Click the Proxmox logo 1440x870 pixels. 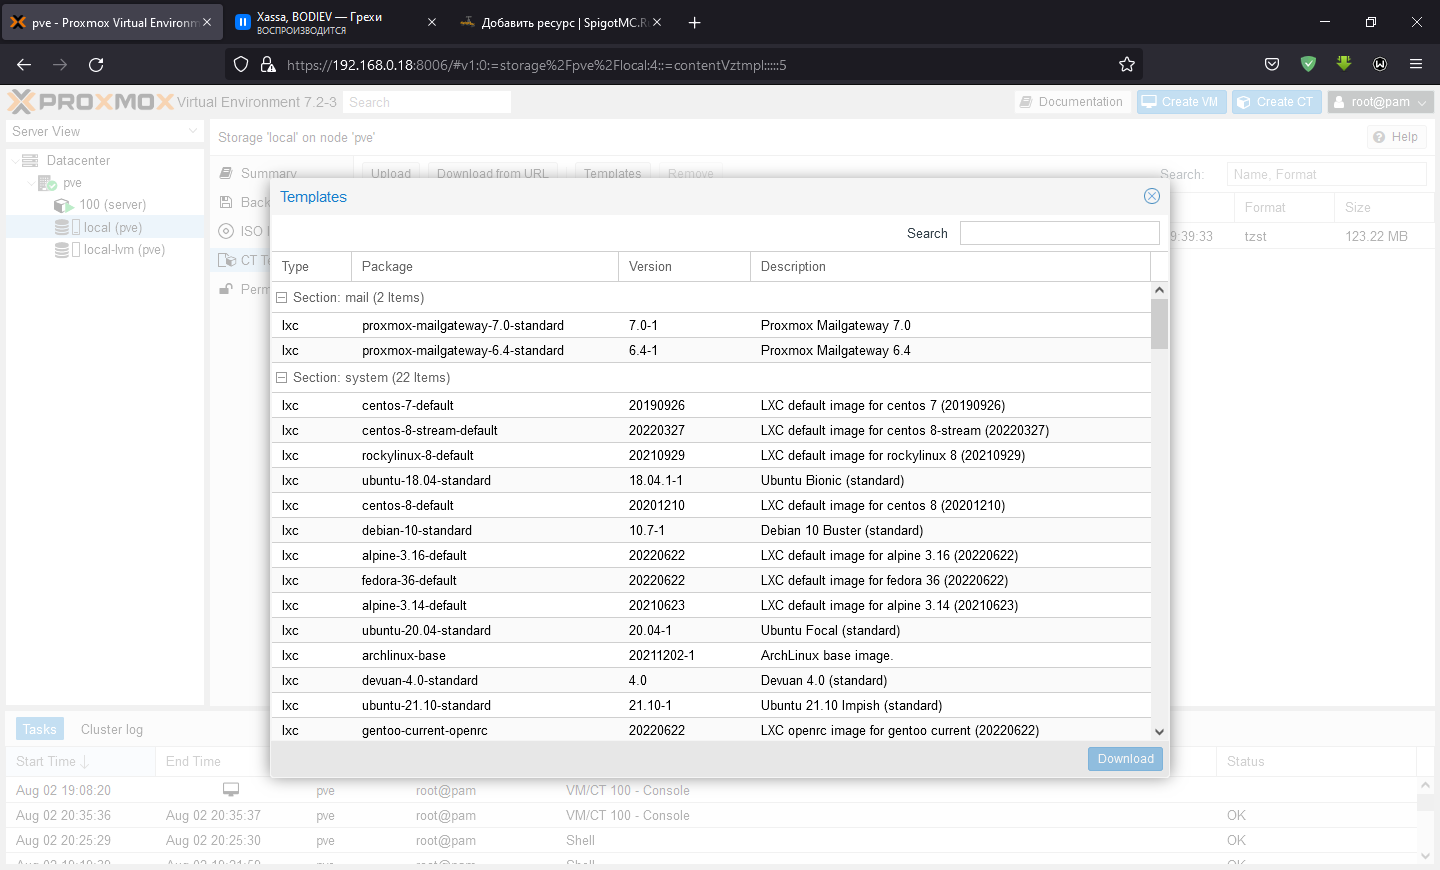[x=91, y=102]
